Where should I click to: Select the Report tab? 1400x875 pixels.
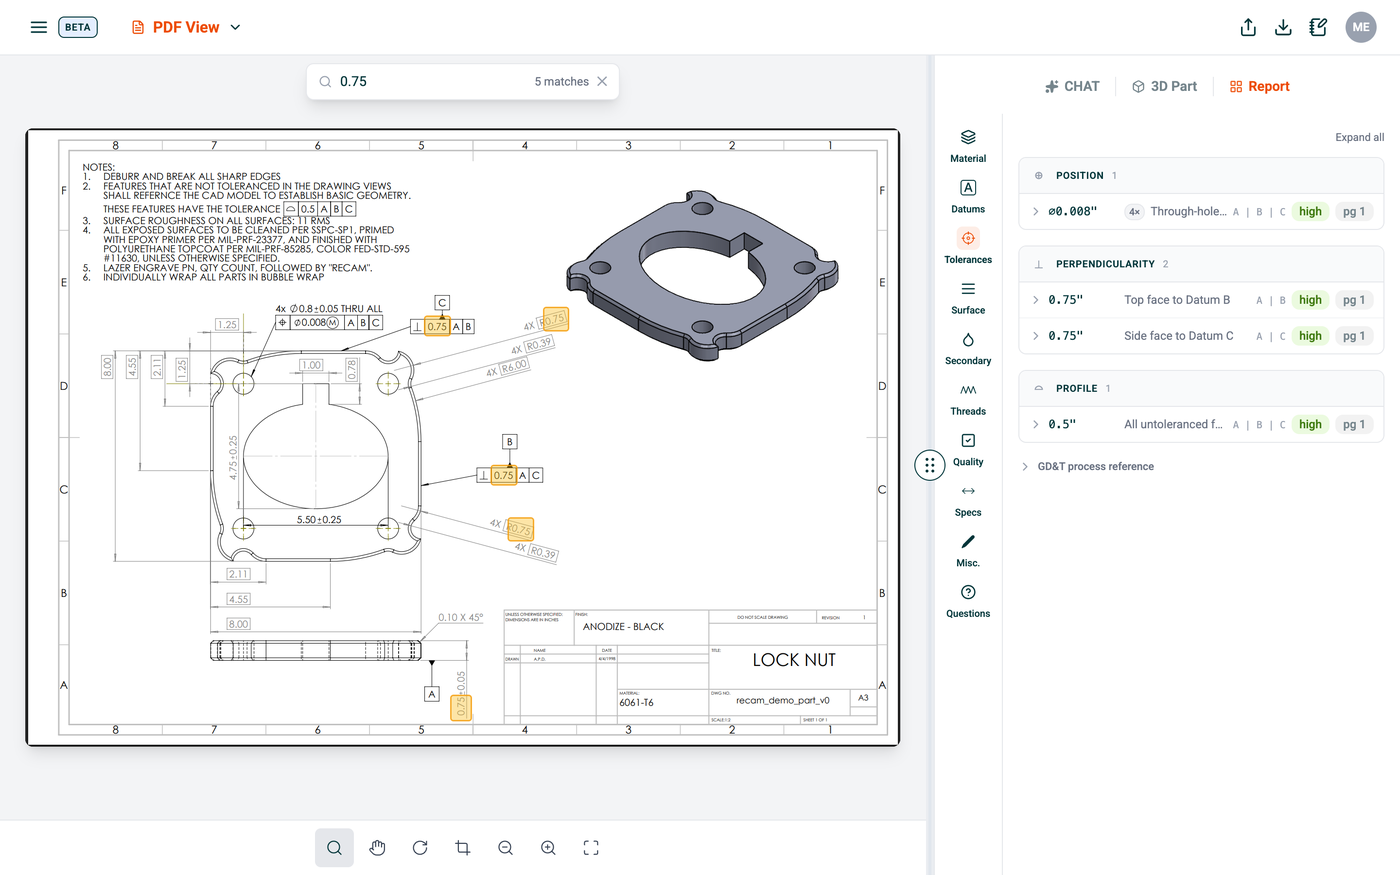coord(1260,86)
